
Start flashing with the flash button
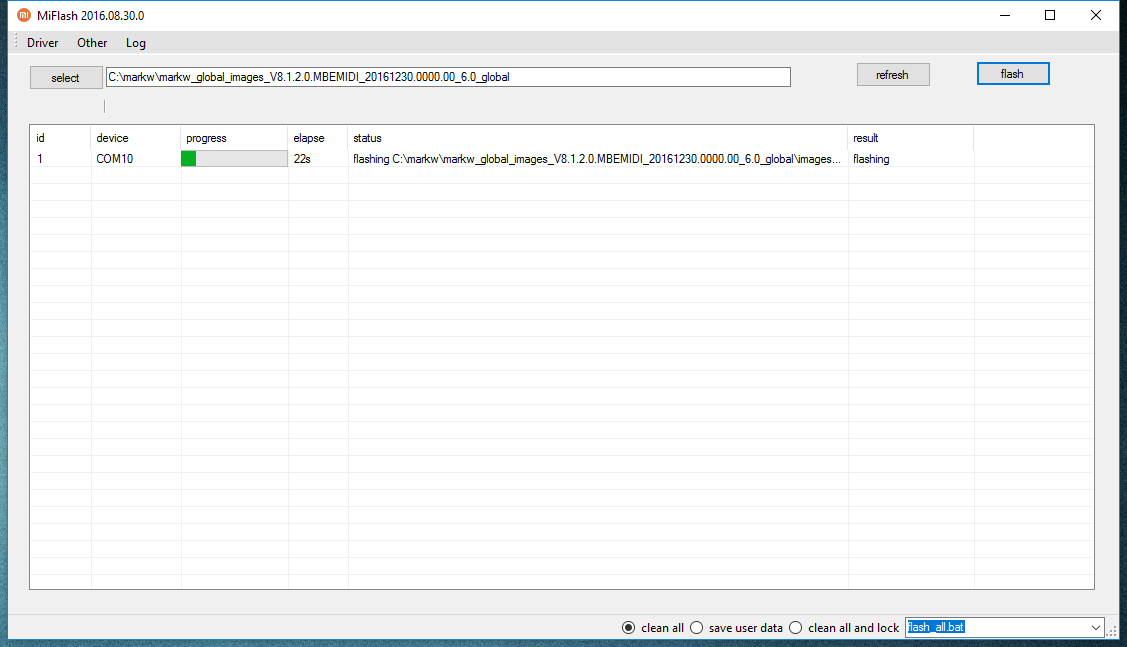[1013, 74]
